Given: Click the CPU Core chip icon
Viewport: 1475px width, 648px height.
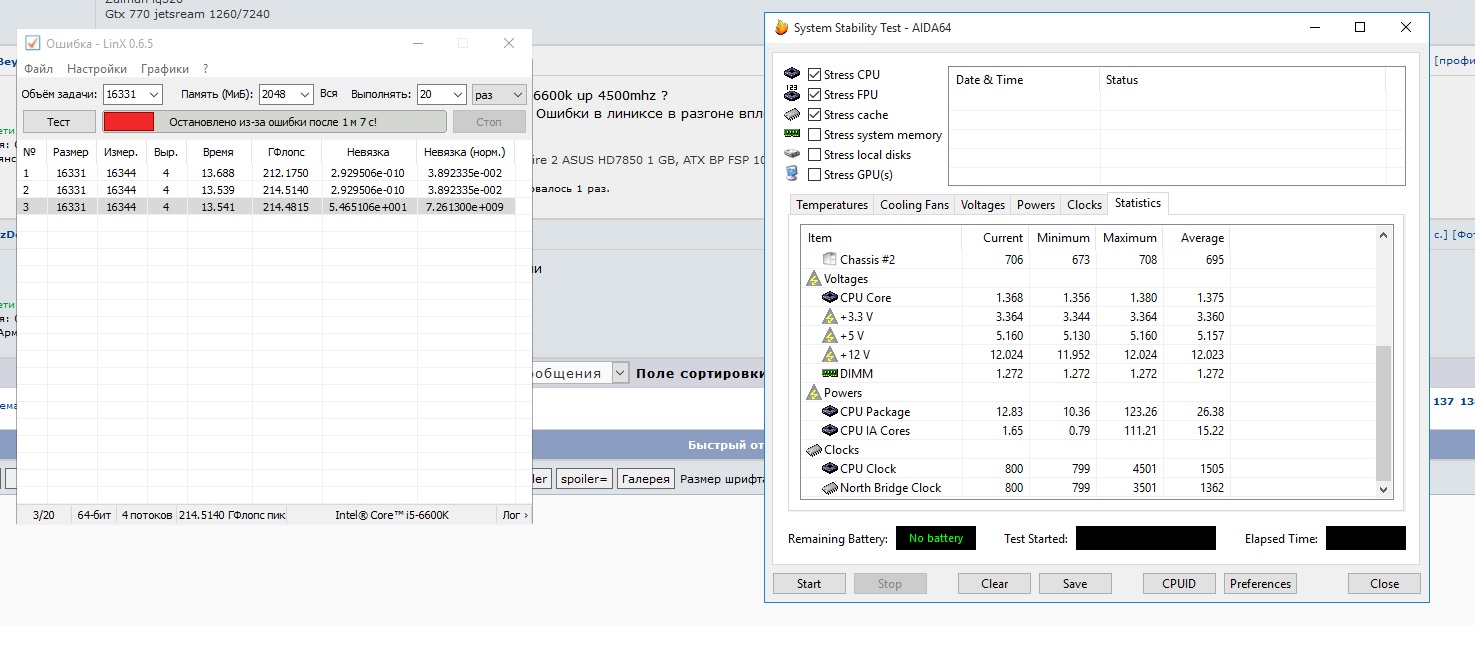Looking at the screenshot, I should (830, 298).
